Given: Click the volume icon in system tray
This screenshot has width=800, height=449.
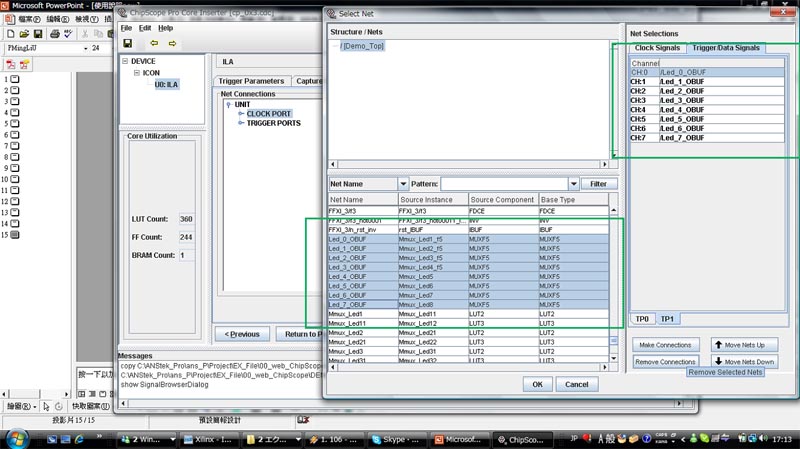Looking at the screenshot, I should point(763,438).
